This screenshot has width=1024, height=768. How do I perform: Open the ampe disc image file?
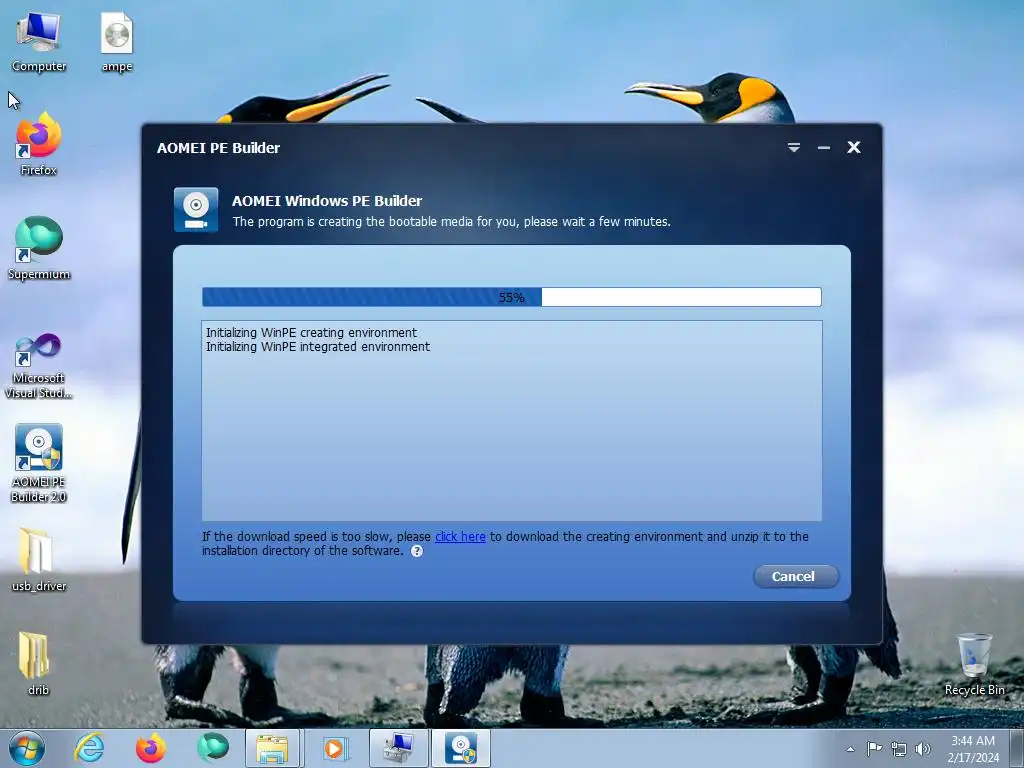117,41
